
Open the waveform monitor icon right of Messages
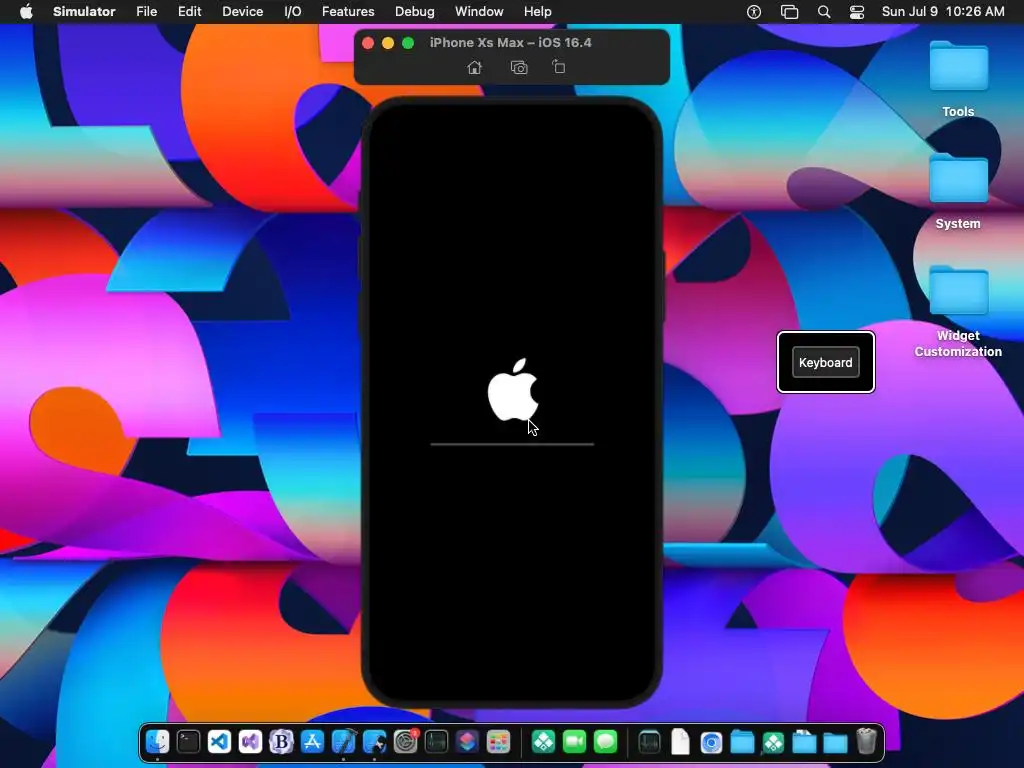coord(649,742)
